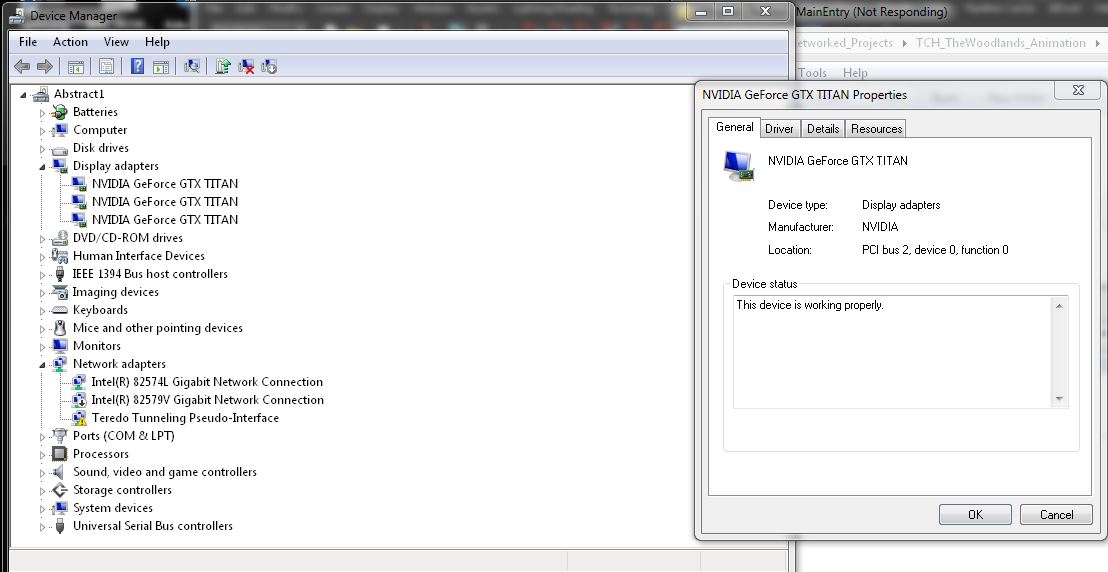This screenshot has width=1108, height=572.
Task: Switch to the Resources tab
Action: point(876,129)
